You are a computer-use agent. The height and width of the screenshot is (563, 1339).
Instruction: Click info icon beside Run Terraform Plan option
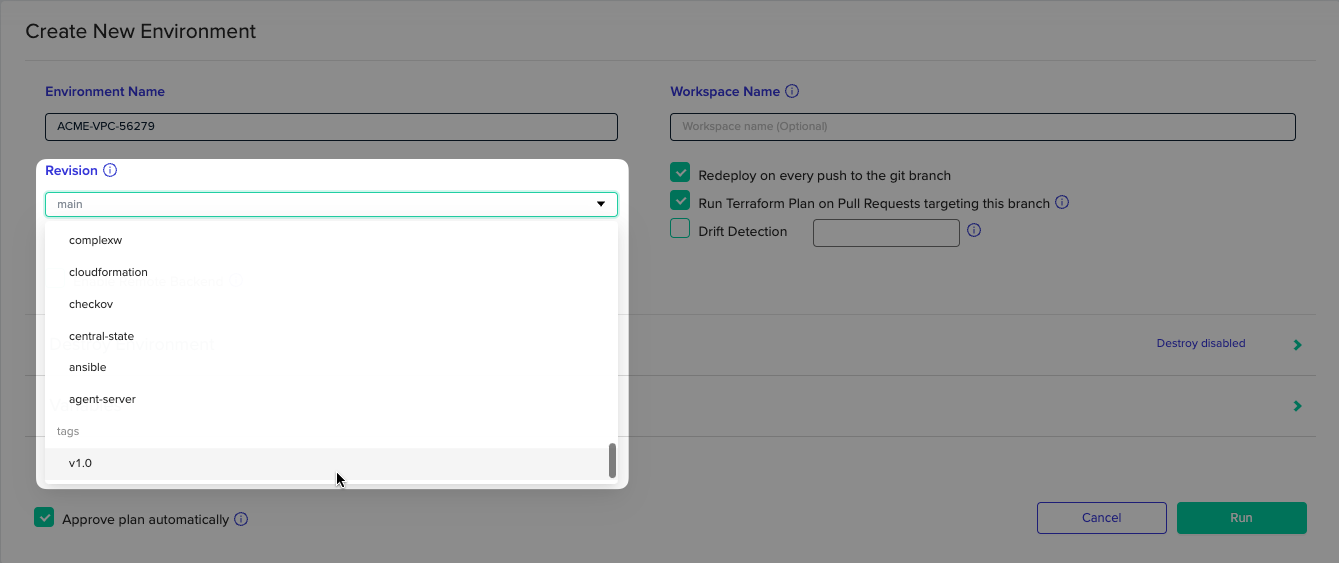pyautogui.click(x=1062, y=202)
